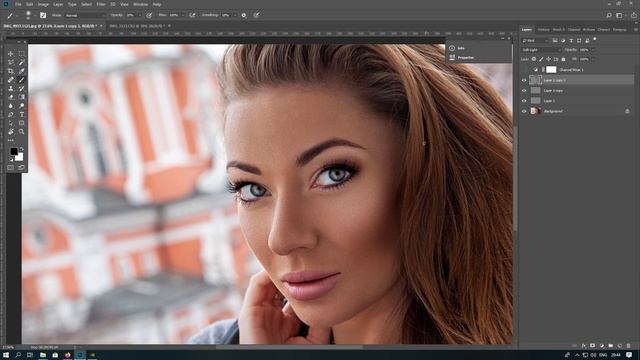Viewport: 640px width, 360px height.
Task: Open the Filter menu
Action: pyautogui.click(x=101, y=4)
